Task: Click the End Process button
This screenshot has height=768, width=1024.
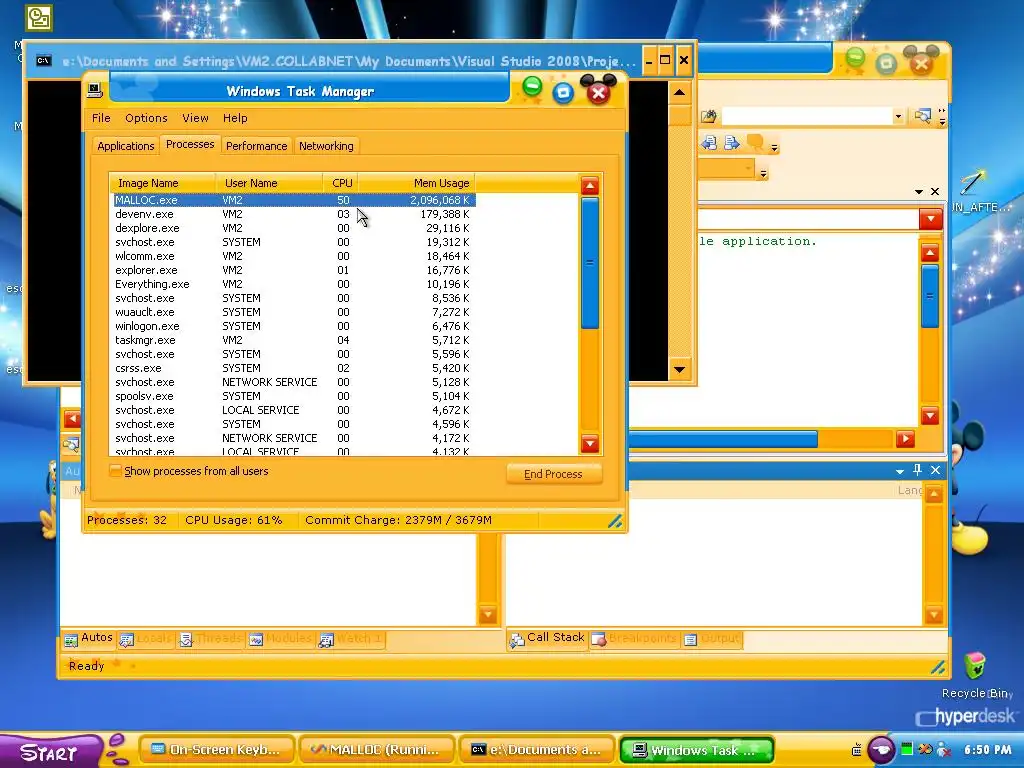Action: 553,474
